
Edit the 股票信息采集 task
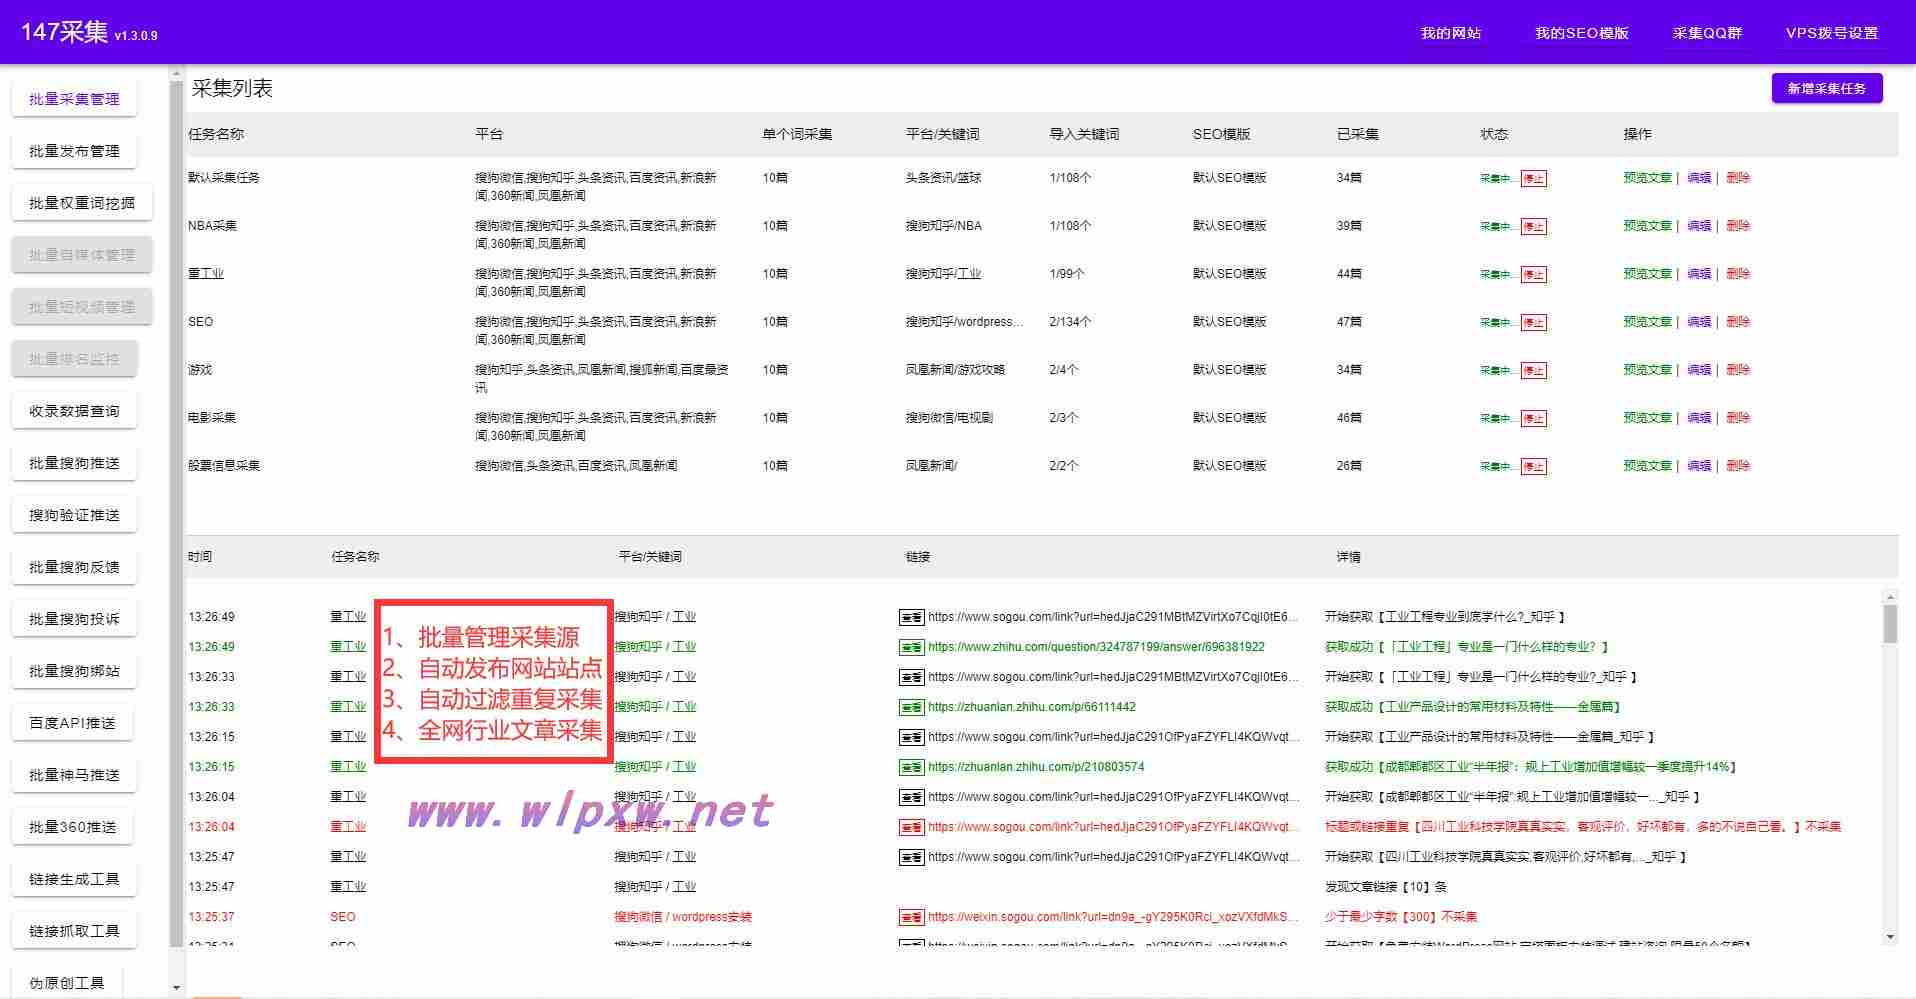tap(1699, 465)
